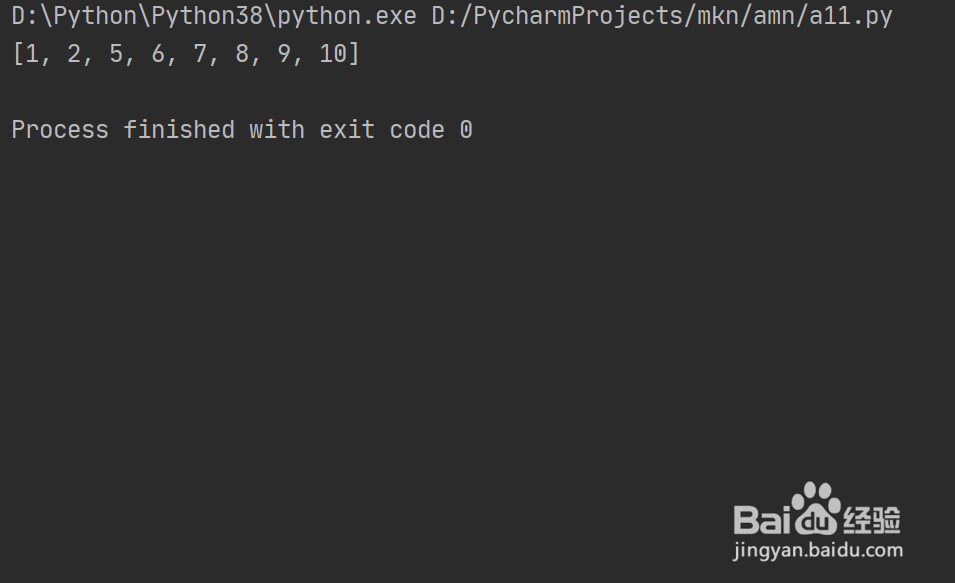Open the jingyan.baidu.com watermark link
The height and width of the screenshot is (583, 955).
(817, 550)
